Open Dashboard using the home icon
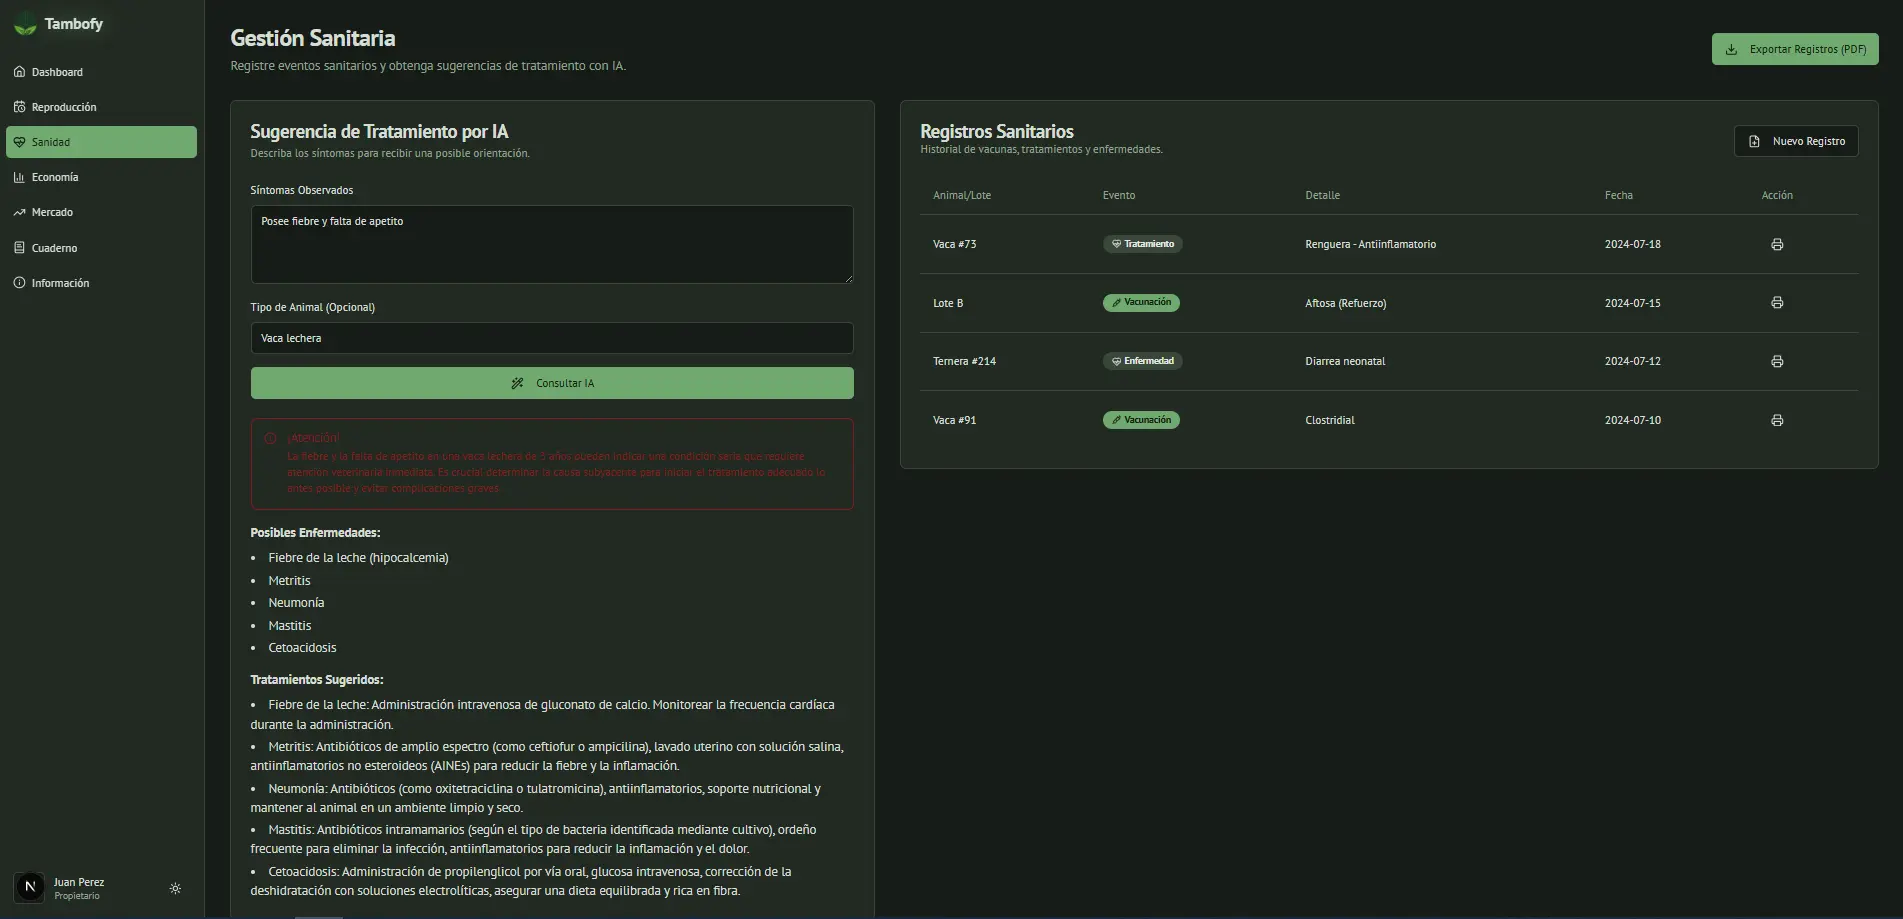This screenshot has width=1903, height=919. coord(20,71)
